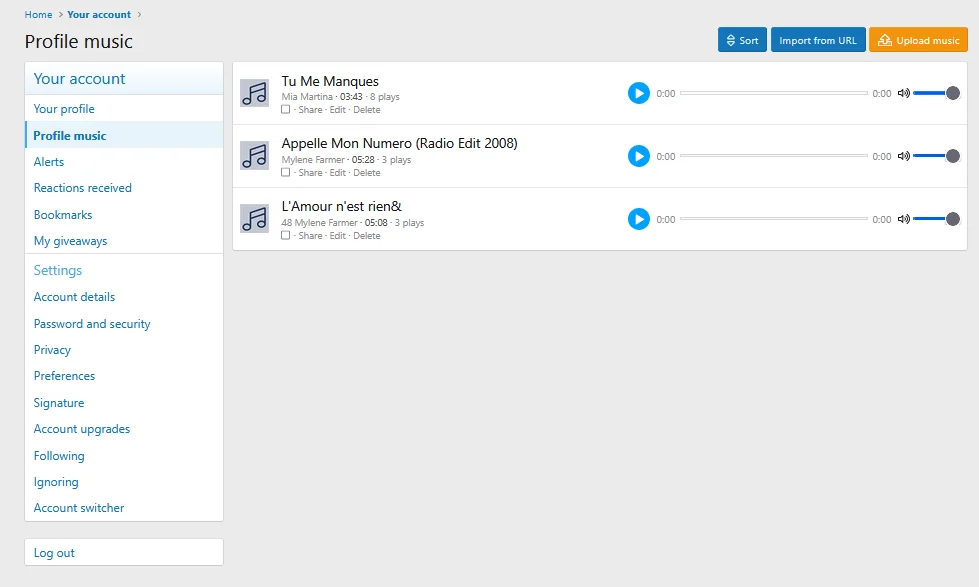Click the L'Amour n'est rien& title

[x=342, y=207]
